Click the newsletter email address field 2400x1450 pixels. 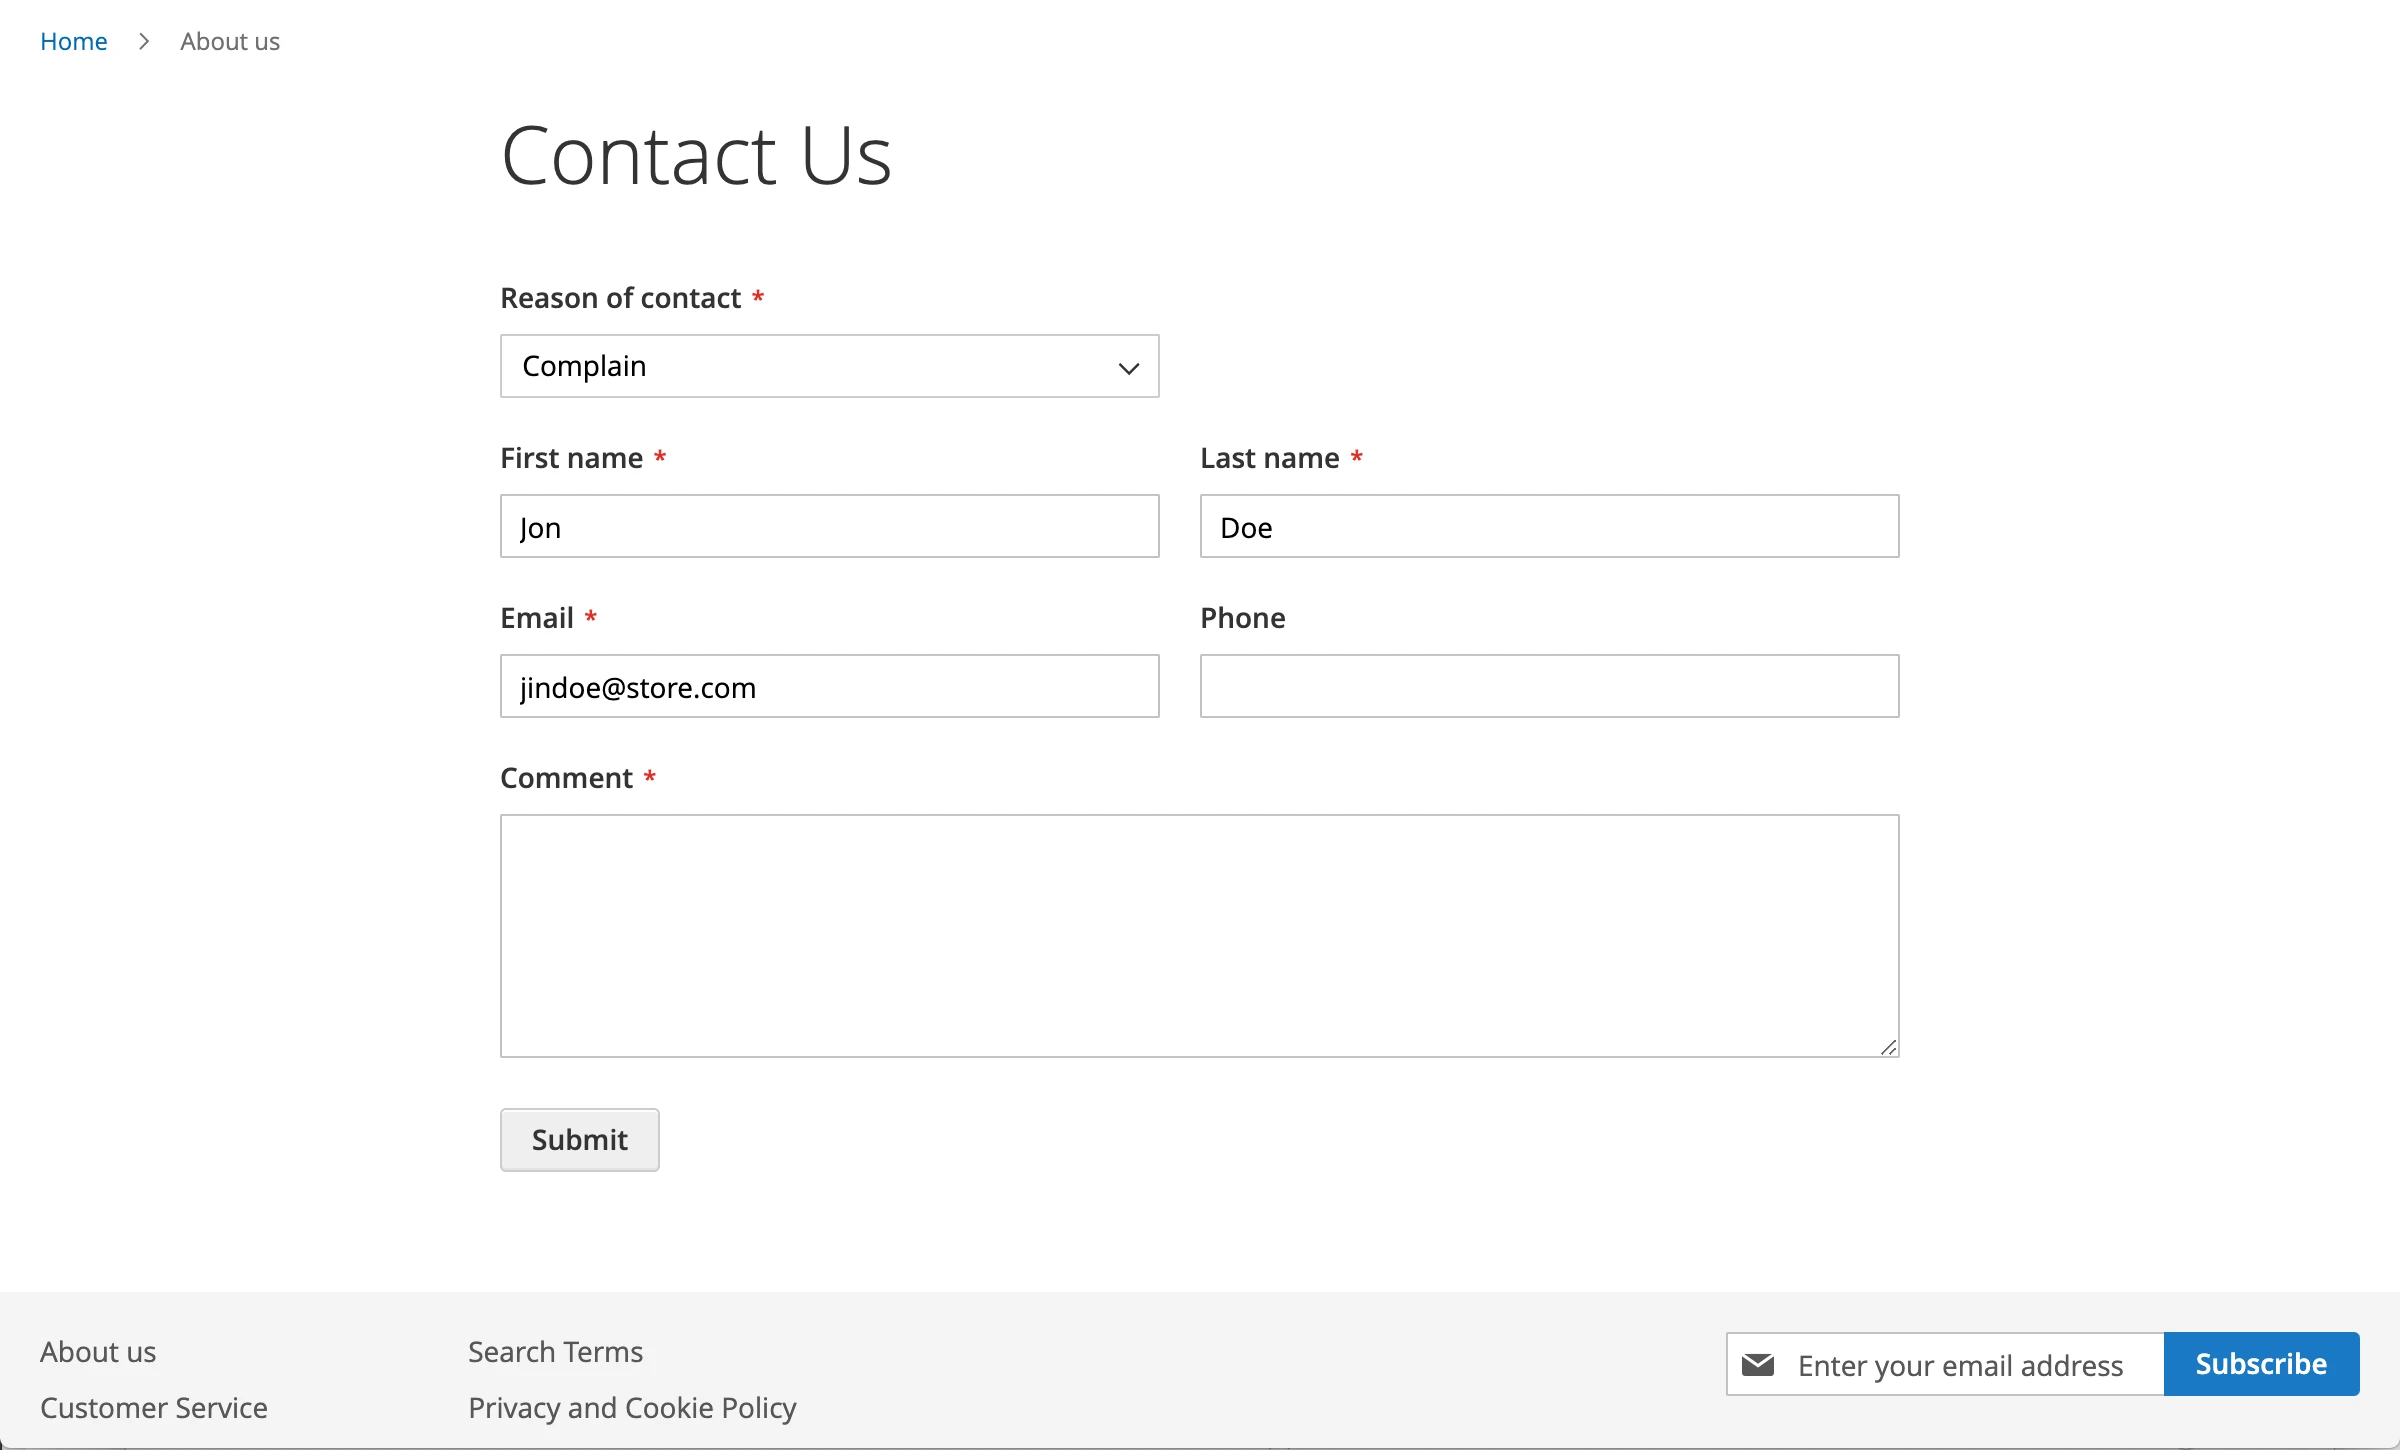(x=1960, y=1365)
